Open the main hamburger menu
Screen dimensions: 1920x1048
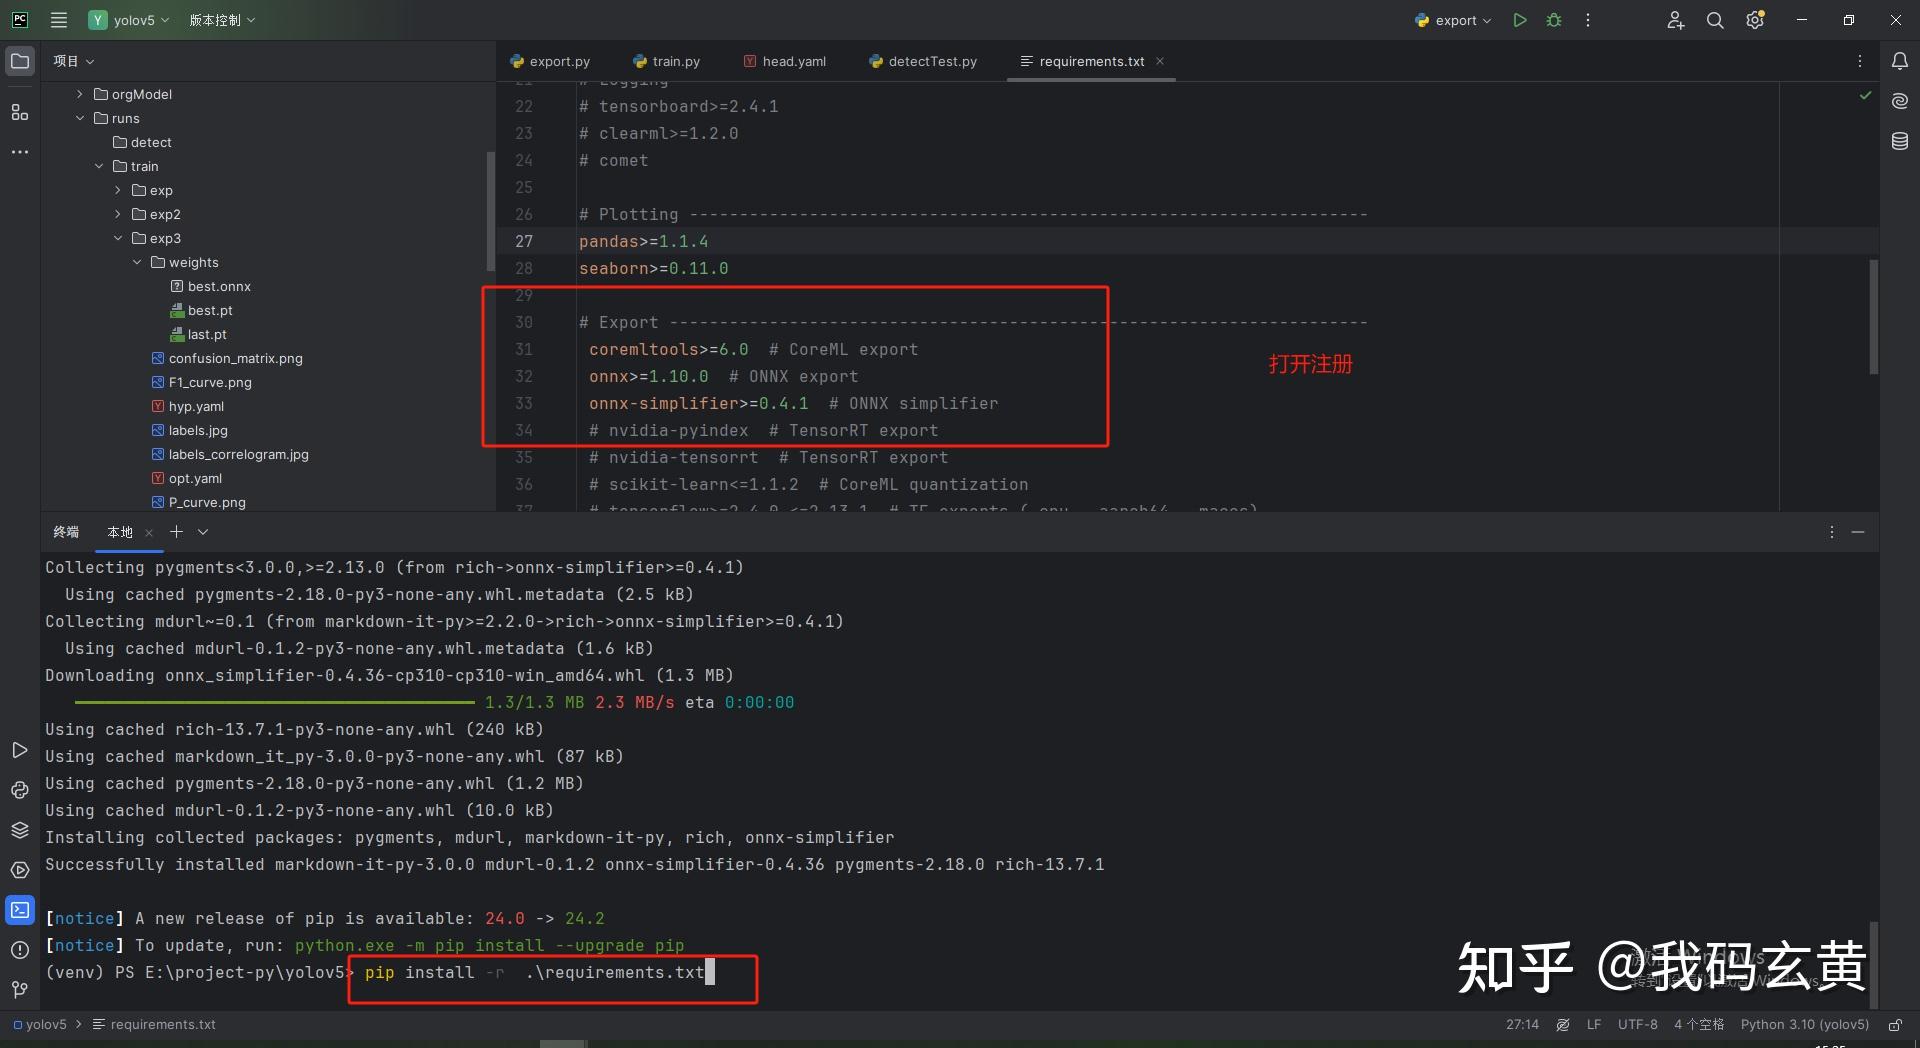pos(59,20)
